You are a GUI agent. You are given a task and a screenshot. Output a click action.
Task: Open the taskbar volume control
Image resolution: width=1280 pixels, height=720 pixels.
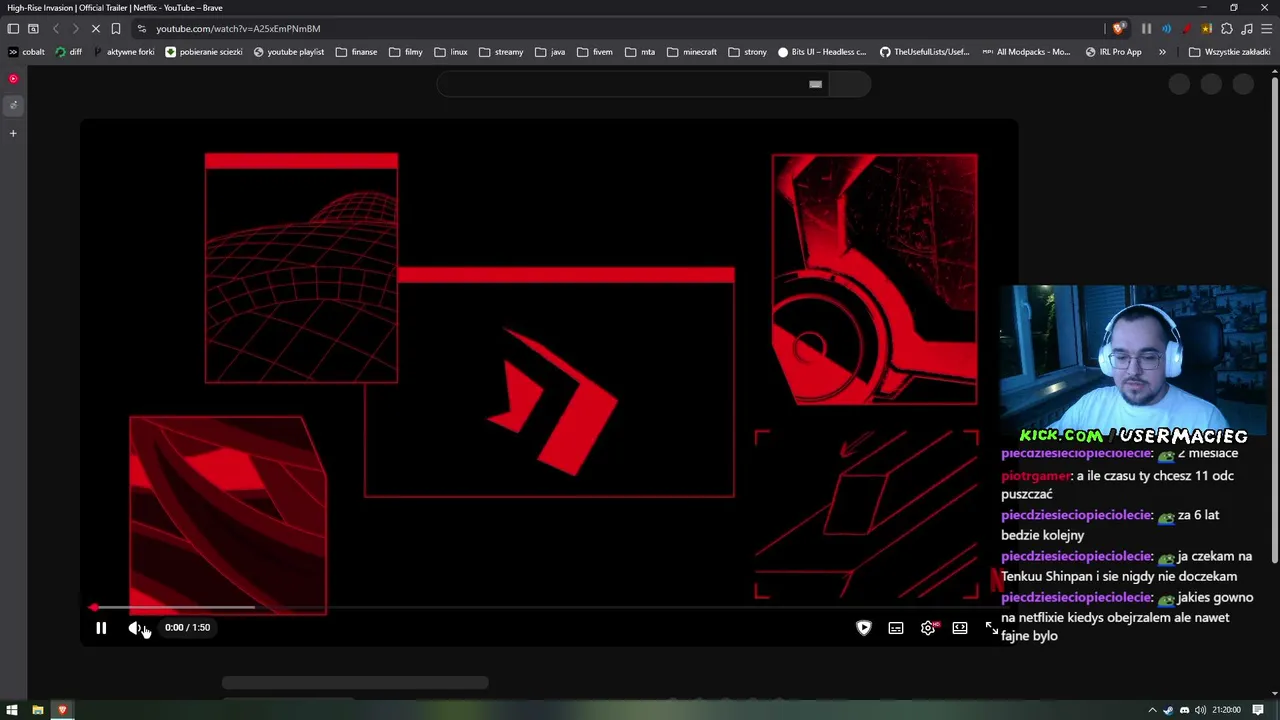1200,710
